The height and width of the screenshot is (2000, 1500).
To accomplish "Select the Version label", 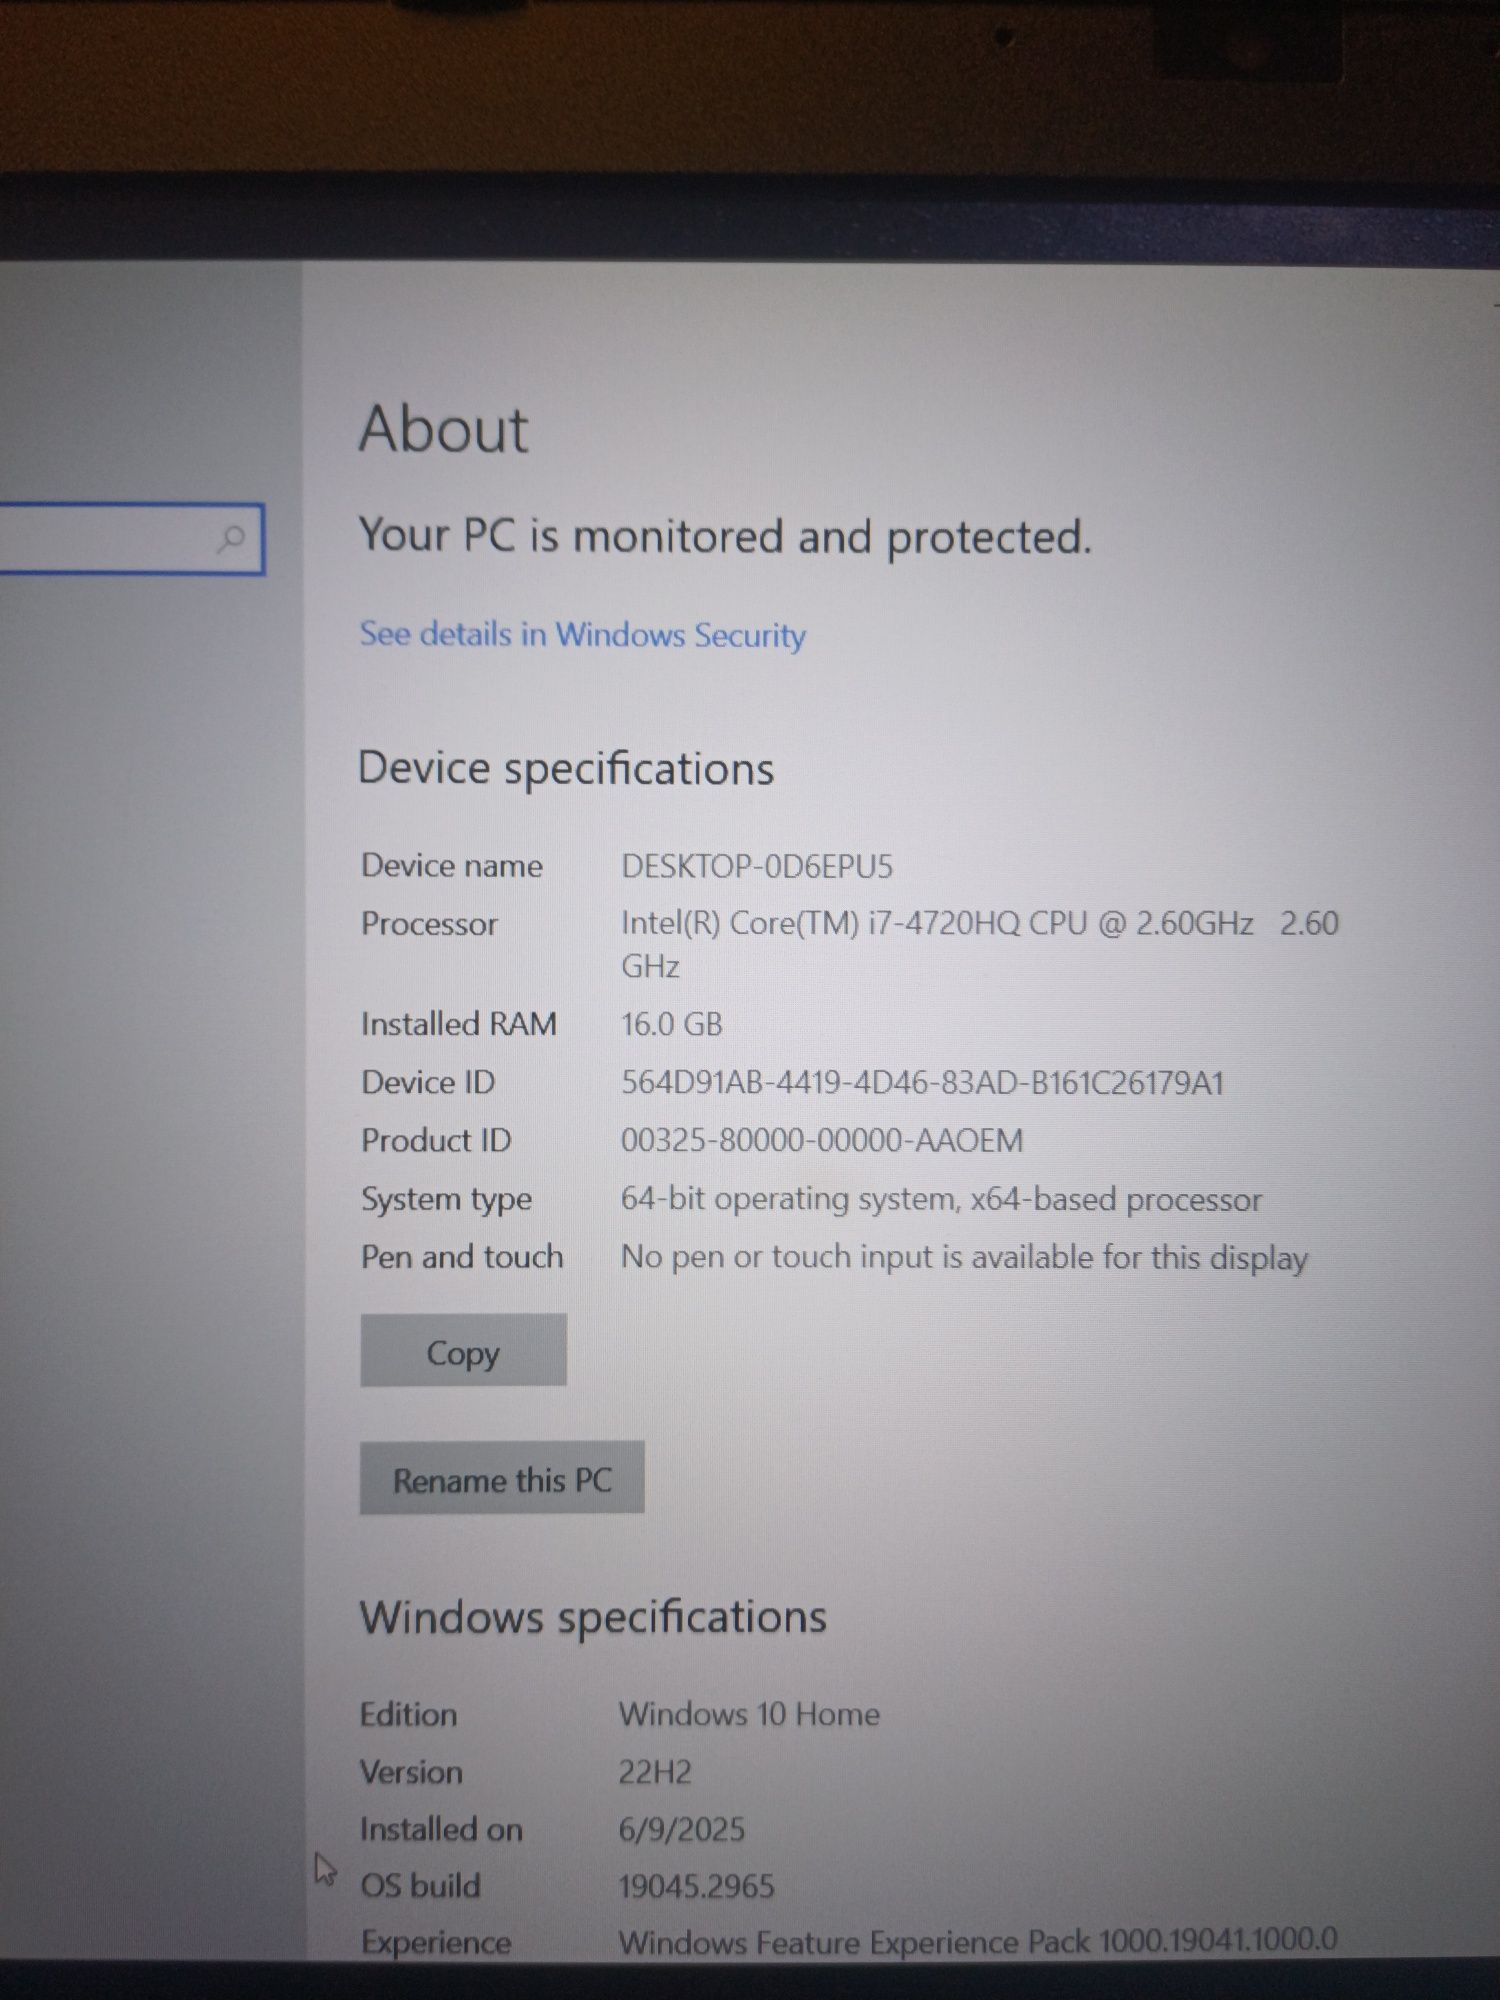I will tap(411, 1772).
